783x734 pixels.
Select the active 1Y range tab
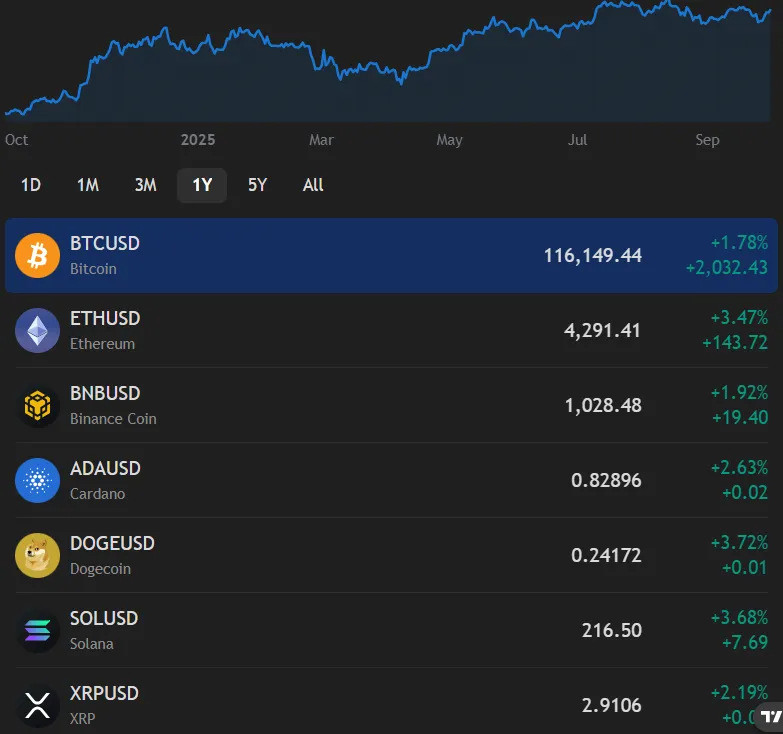click(x=202, y=185)
